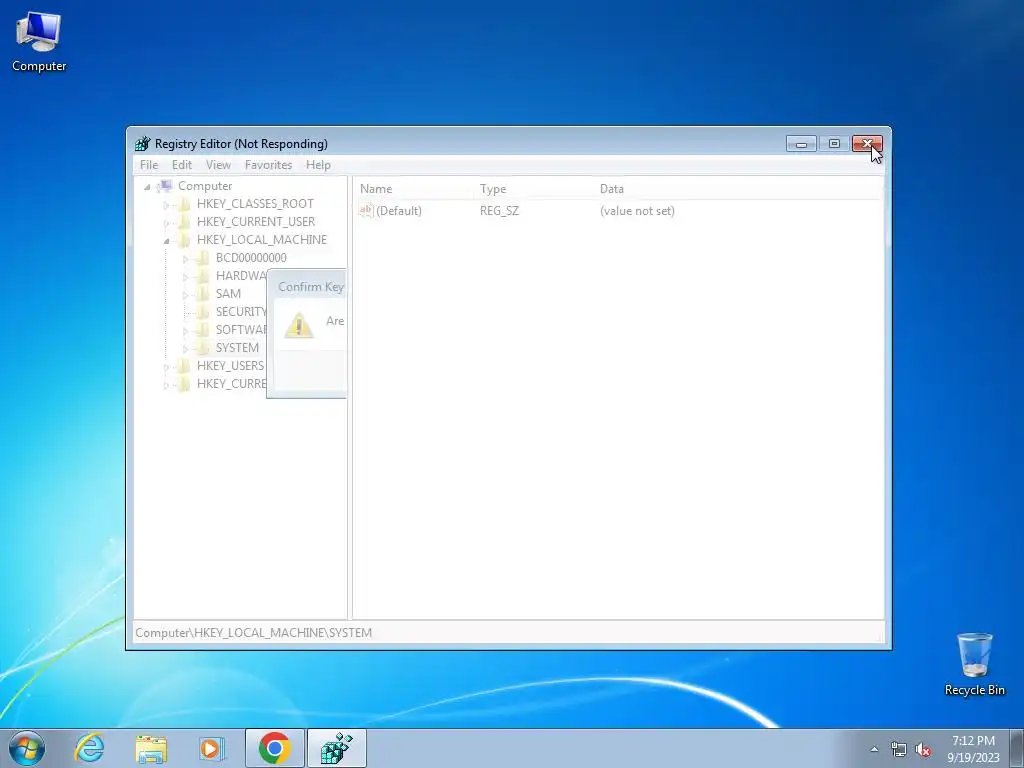This screenshot has height=768, width=1024.
Task: Click the (value not set) data cell
Action: (637, 211)
